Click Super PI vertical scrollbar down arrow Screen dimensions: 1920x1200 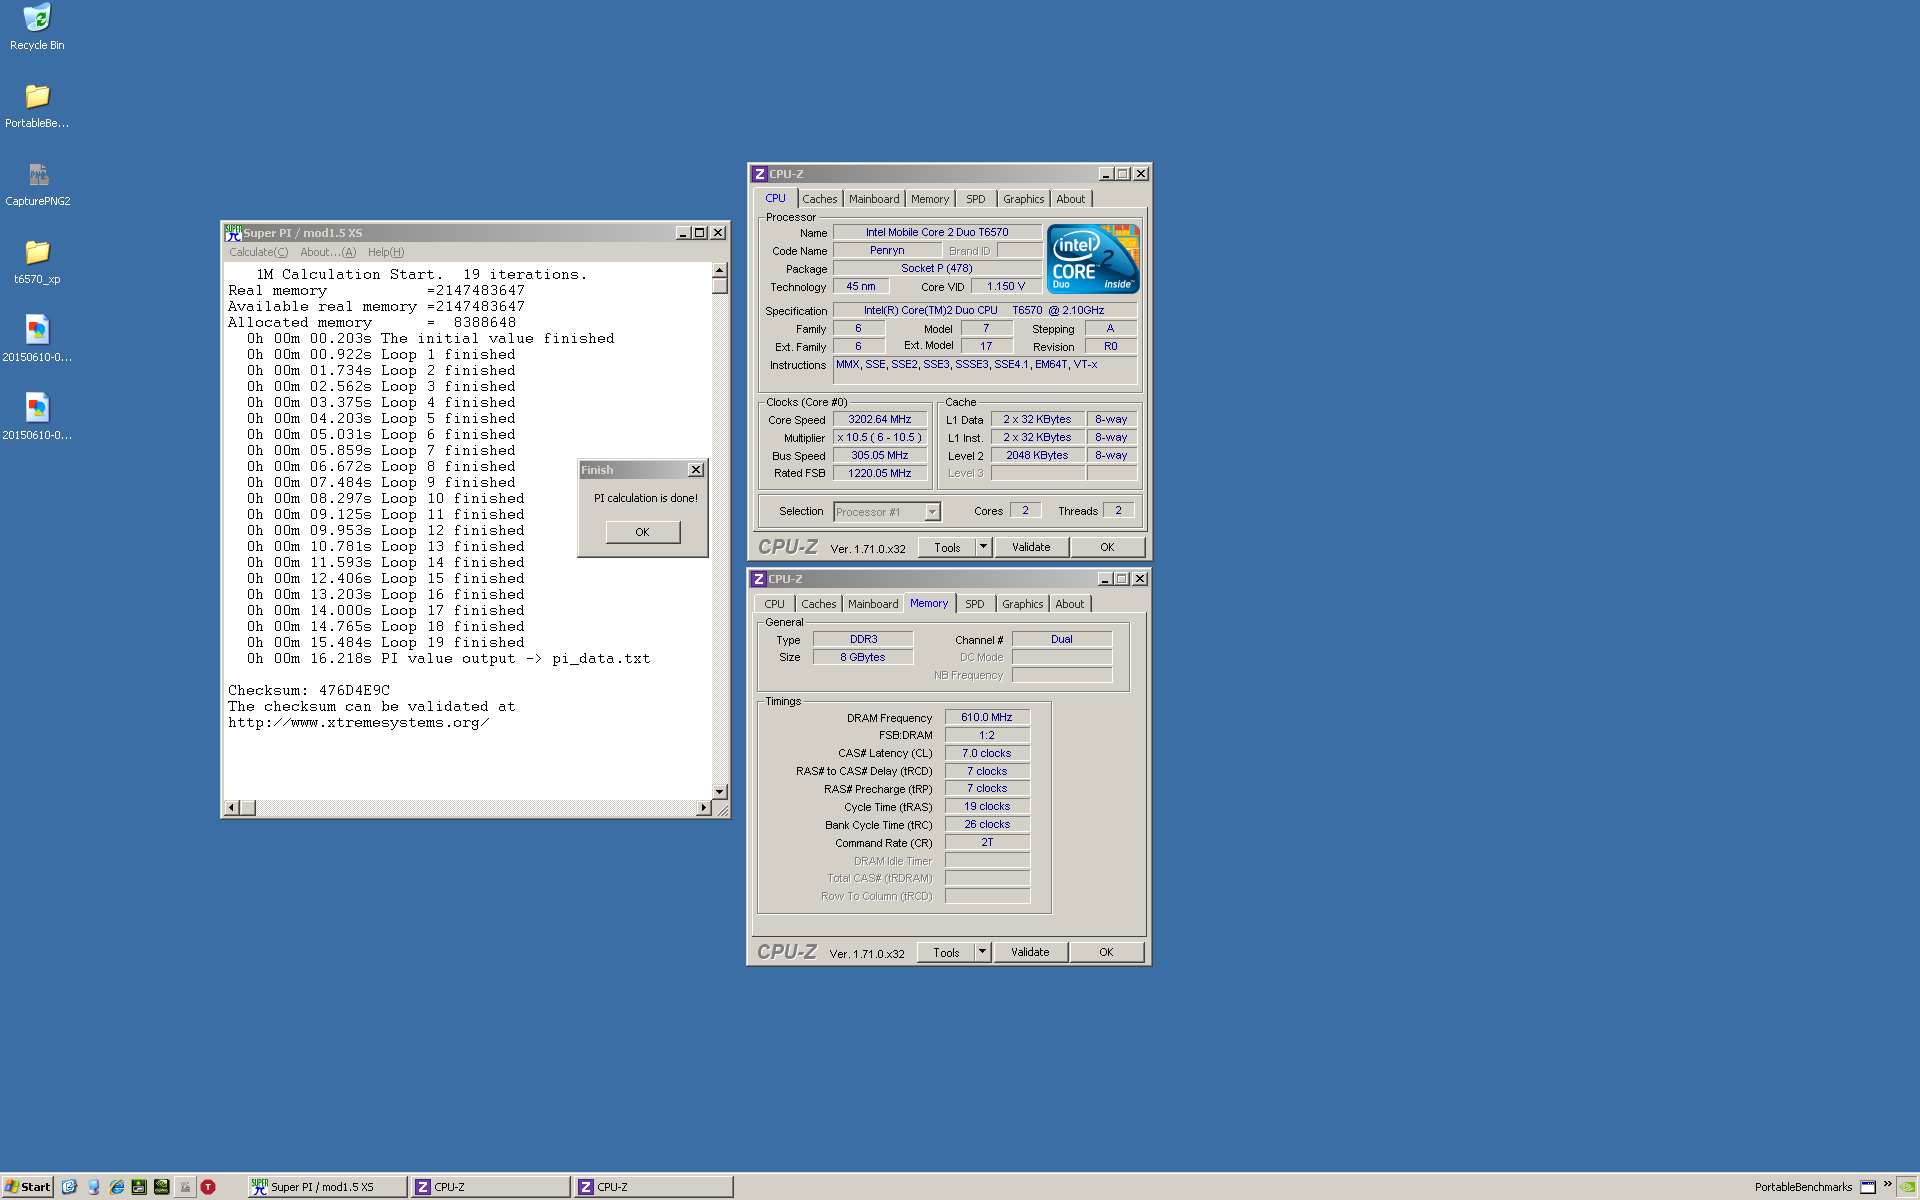(719, 791)
